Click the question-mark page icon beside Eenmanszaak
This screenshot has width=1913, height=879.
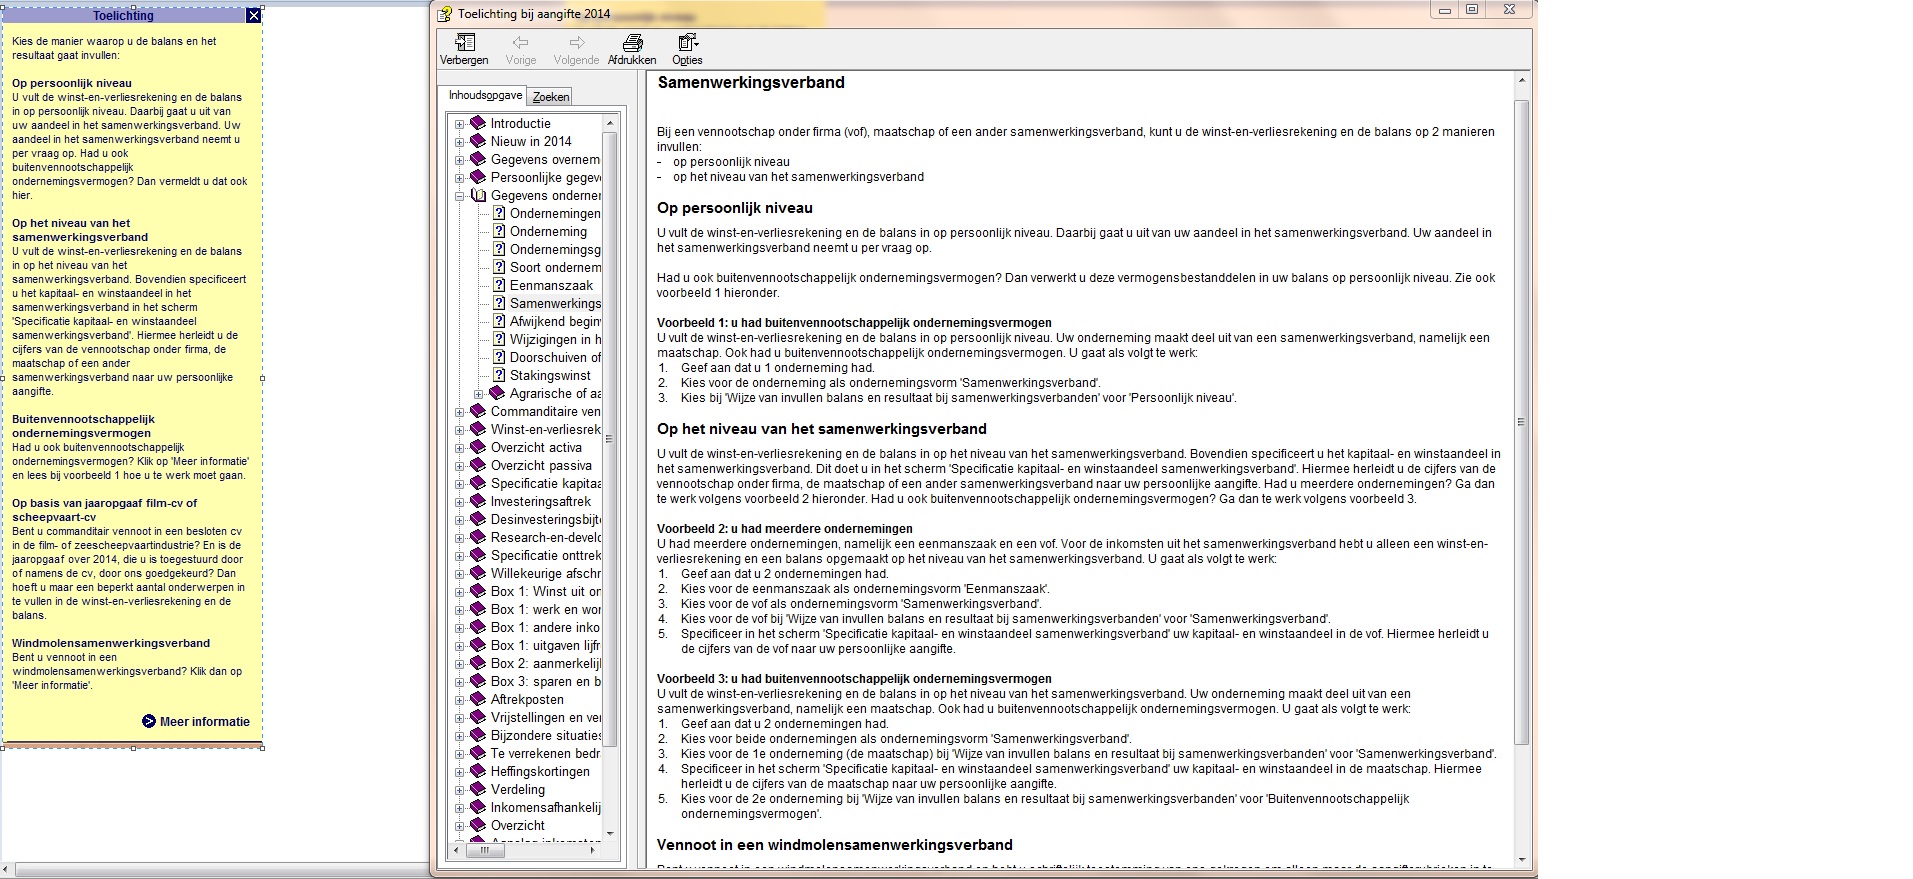499,286
